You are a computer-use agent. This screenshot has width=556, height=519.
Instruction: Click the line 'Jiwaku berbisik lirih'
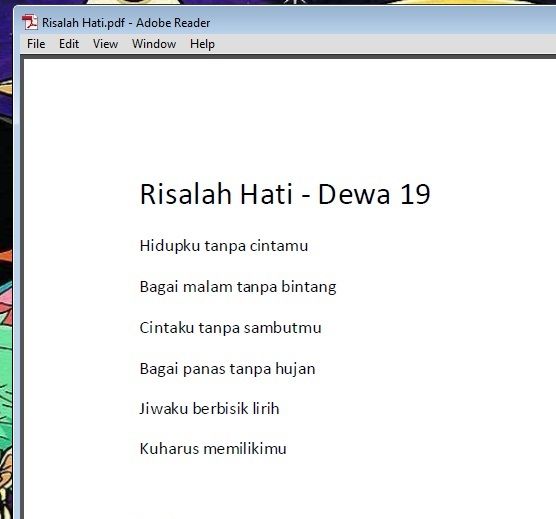[x=209, y=409]
